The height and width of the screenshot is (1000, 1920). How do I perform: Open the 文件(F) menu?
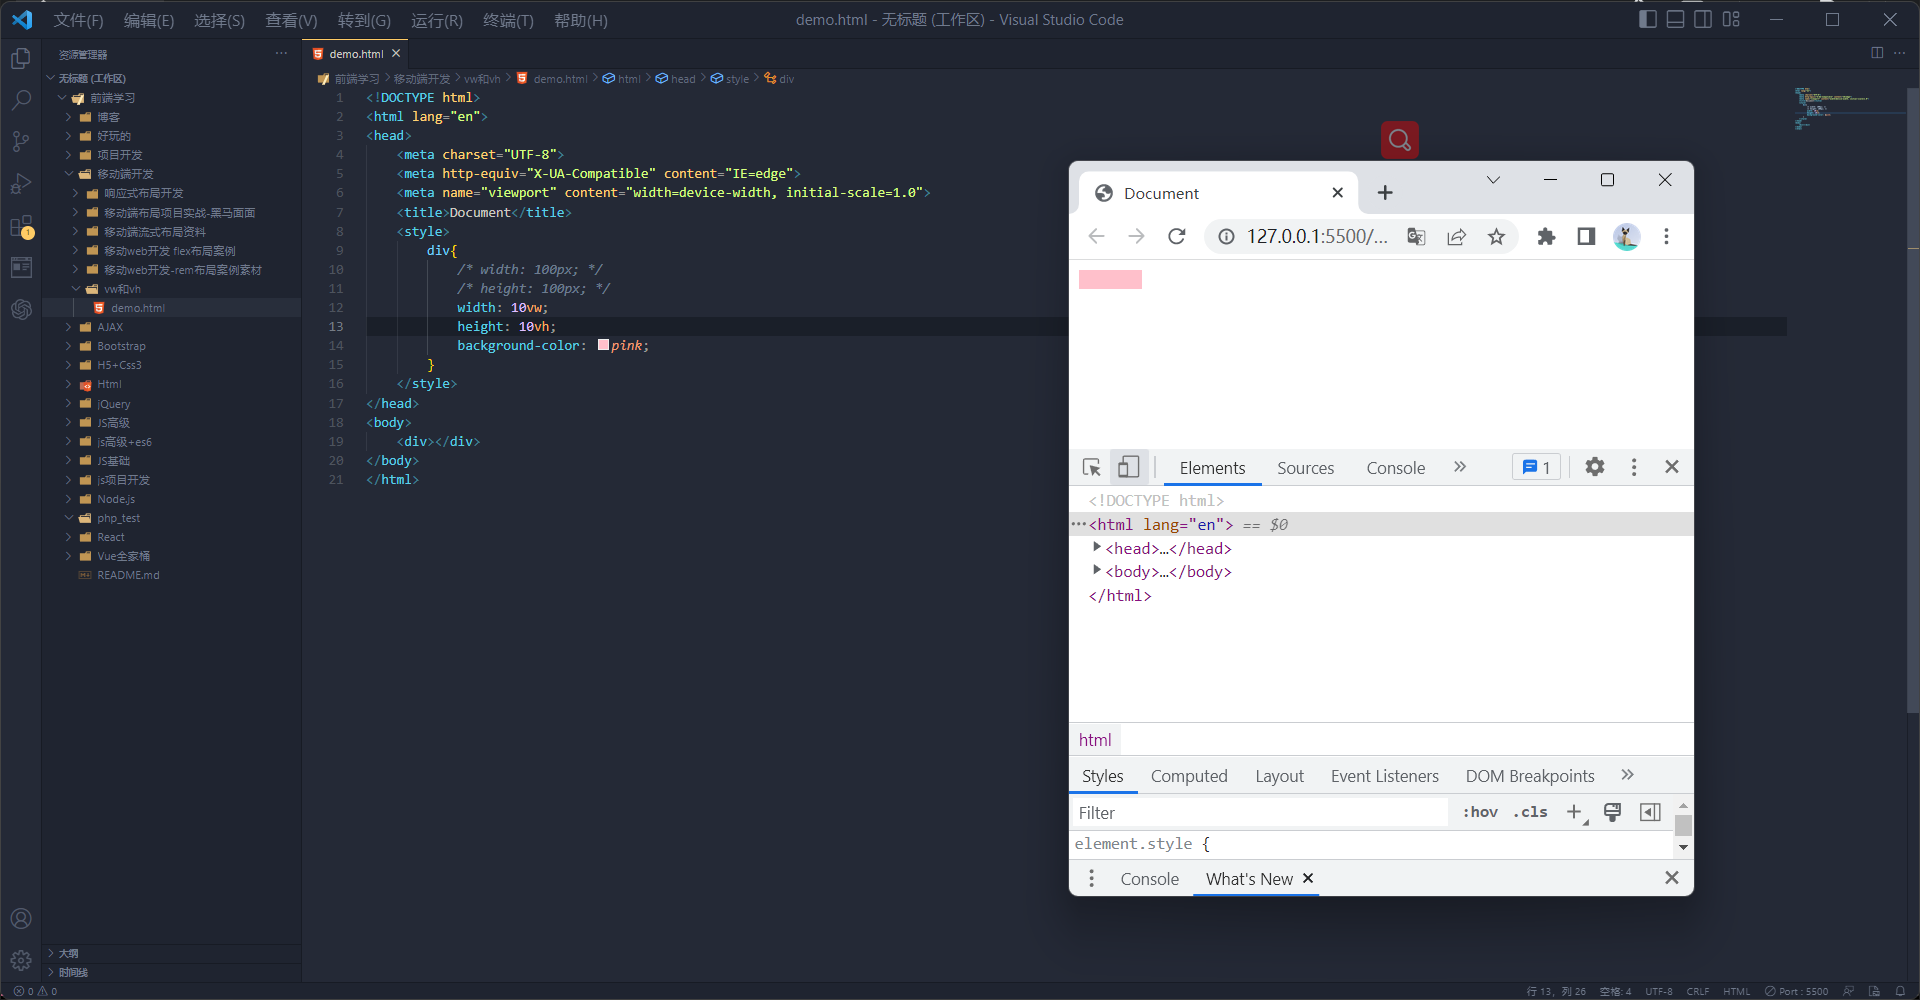pos(78,20)
